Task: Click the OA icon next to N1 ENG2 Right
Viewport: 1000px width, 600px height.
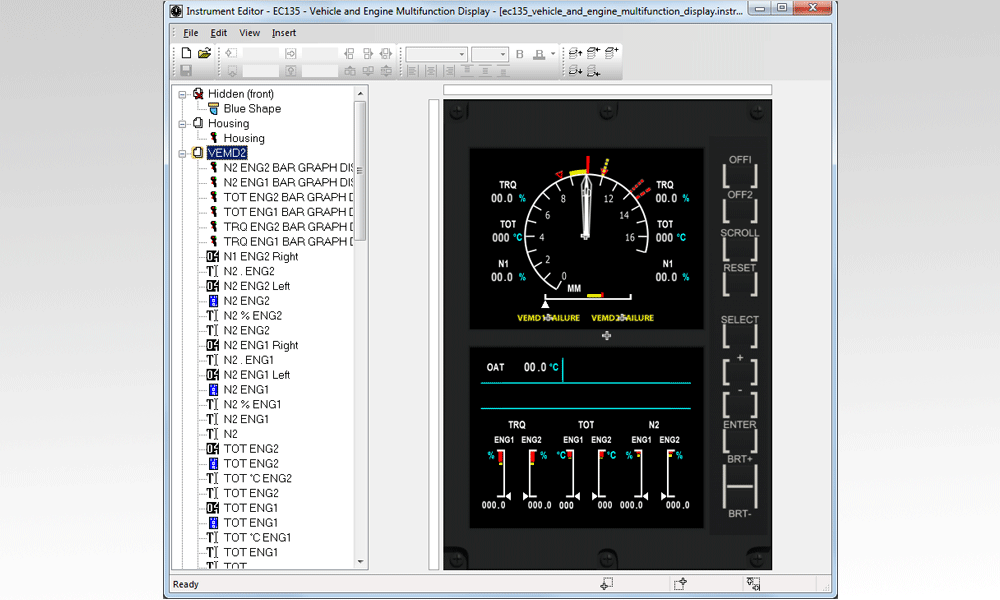Action: 211,256
